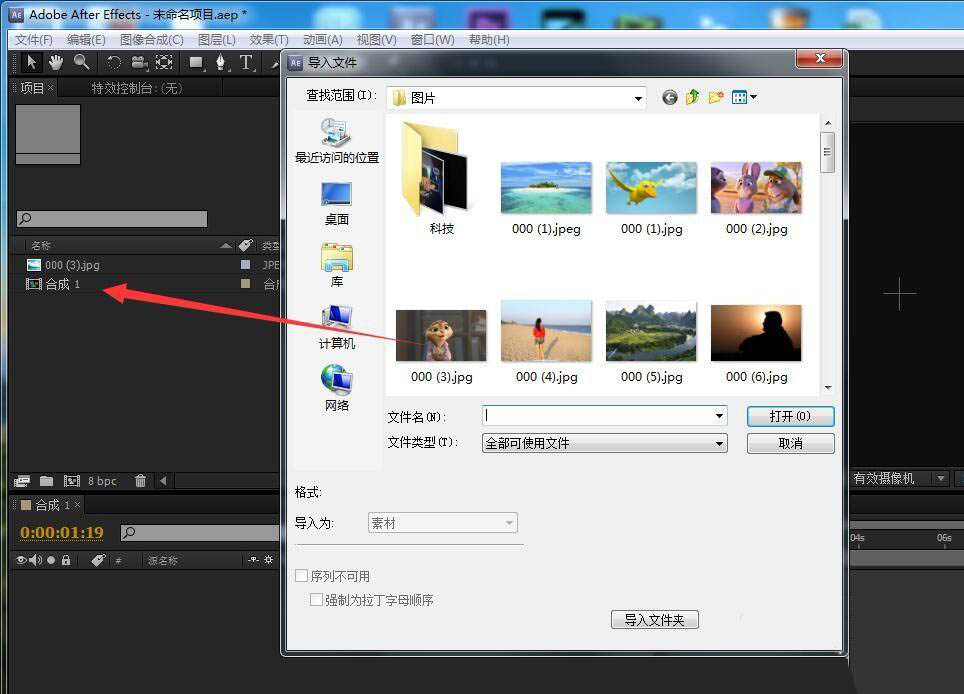Select the Hand tool in the toolbar

pyautogui.click(x=54, y=62)
